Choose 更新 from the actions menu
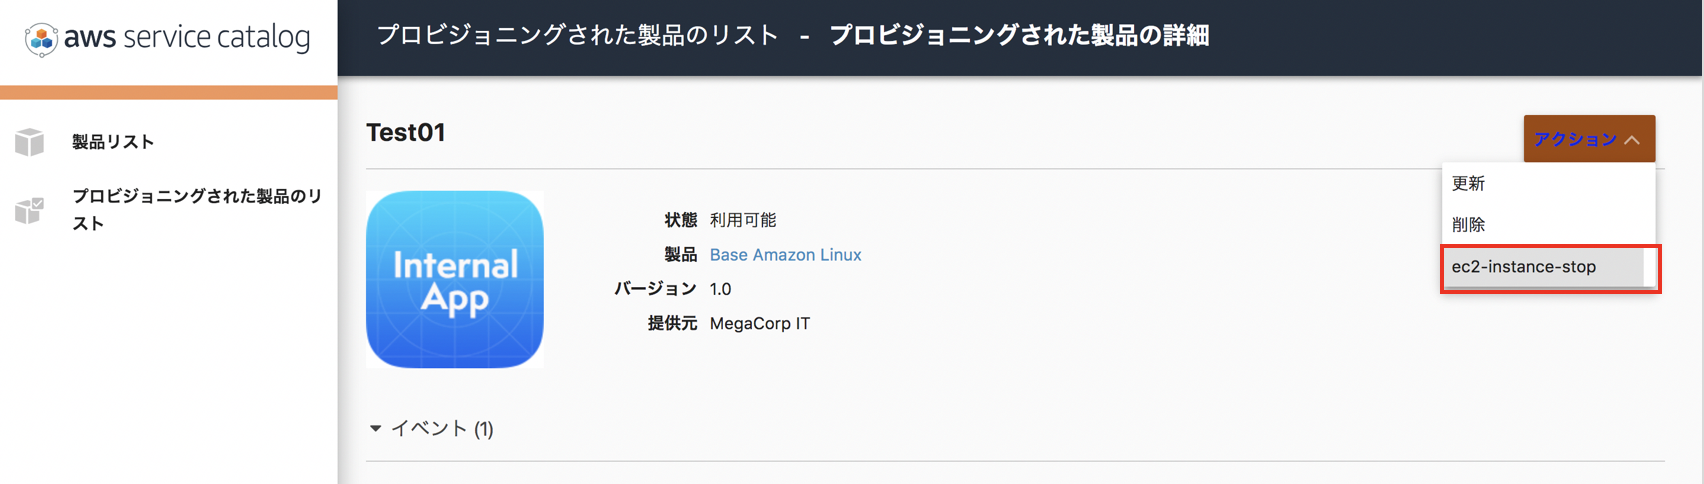The height and width of the screenshot is (484, 1704). (1548, 183)
